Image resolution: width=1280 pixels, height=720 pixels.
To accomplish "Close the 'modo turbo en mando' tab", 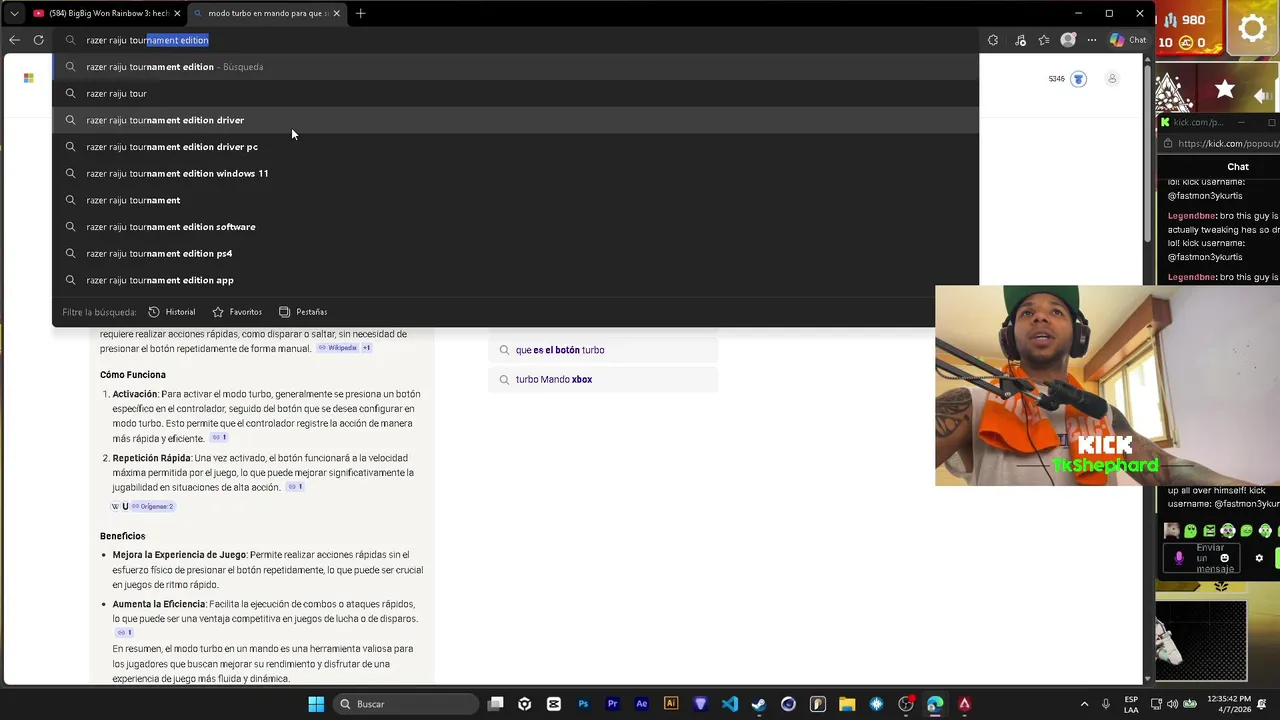I will coord(337,13).
